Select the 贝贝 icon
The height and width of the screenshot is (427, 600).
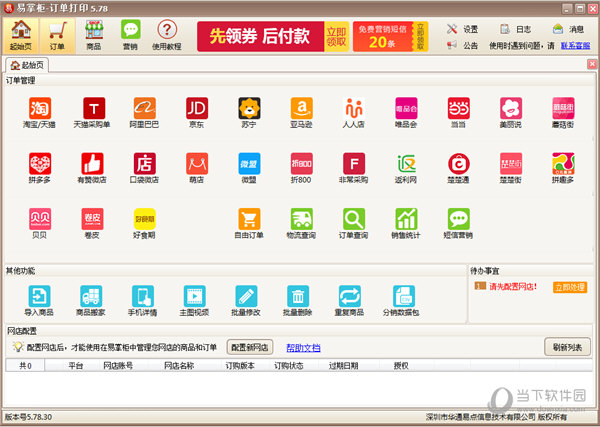pyautogui.click(x=40, y=219)
